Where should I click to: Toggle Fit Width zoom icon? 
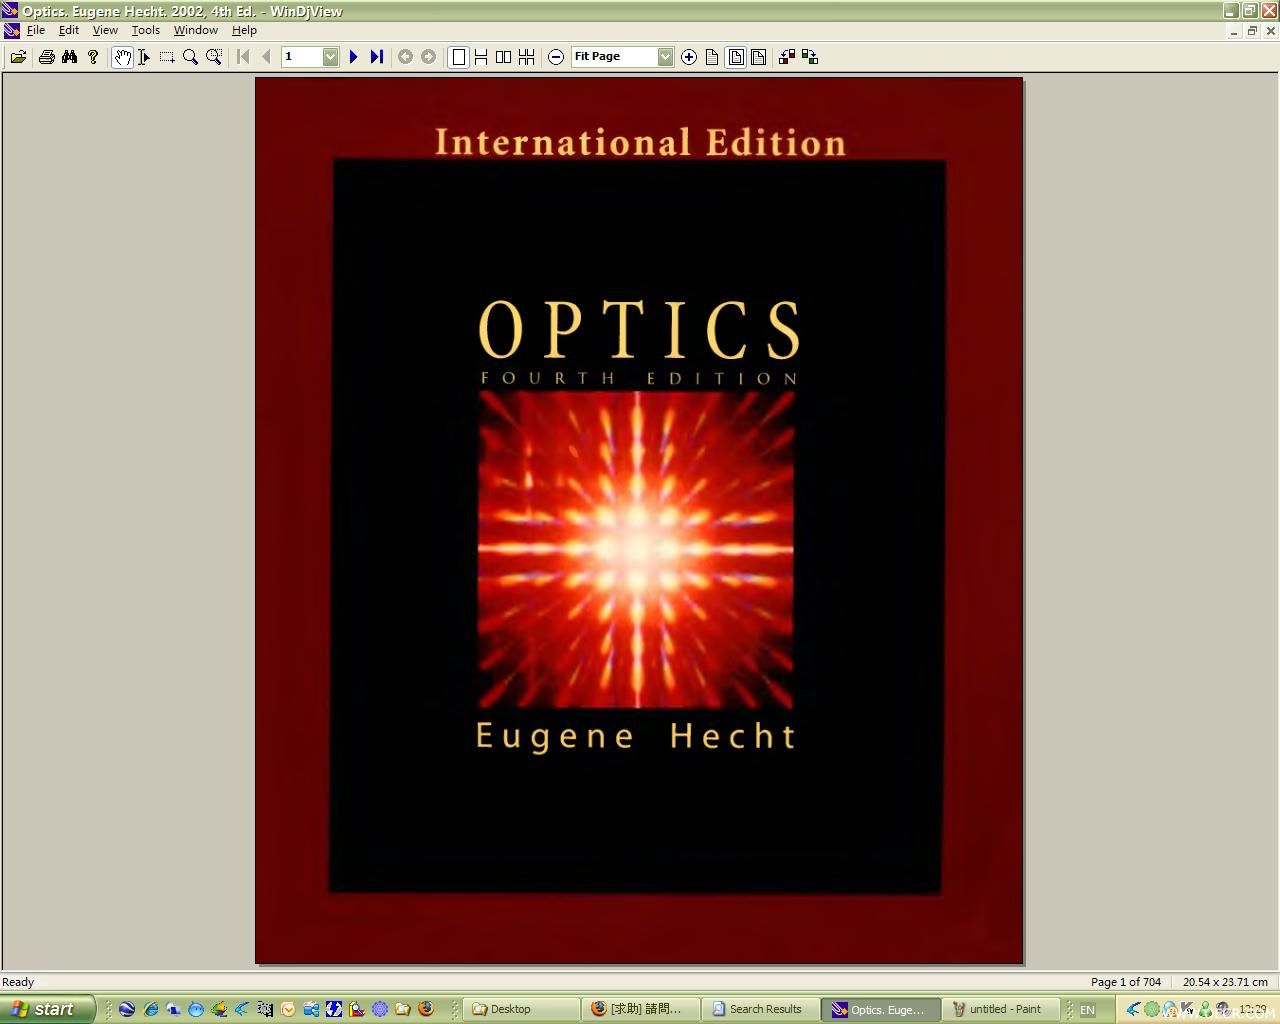[x=759, y=57]
